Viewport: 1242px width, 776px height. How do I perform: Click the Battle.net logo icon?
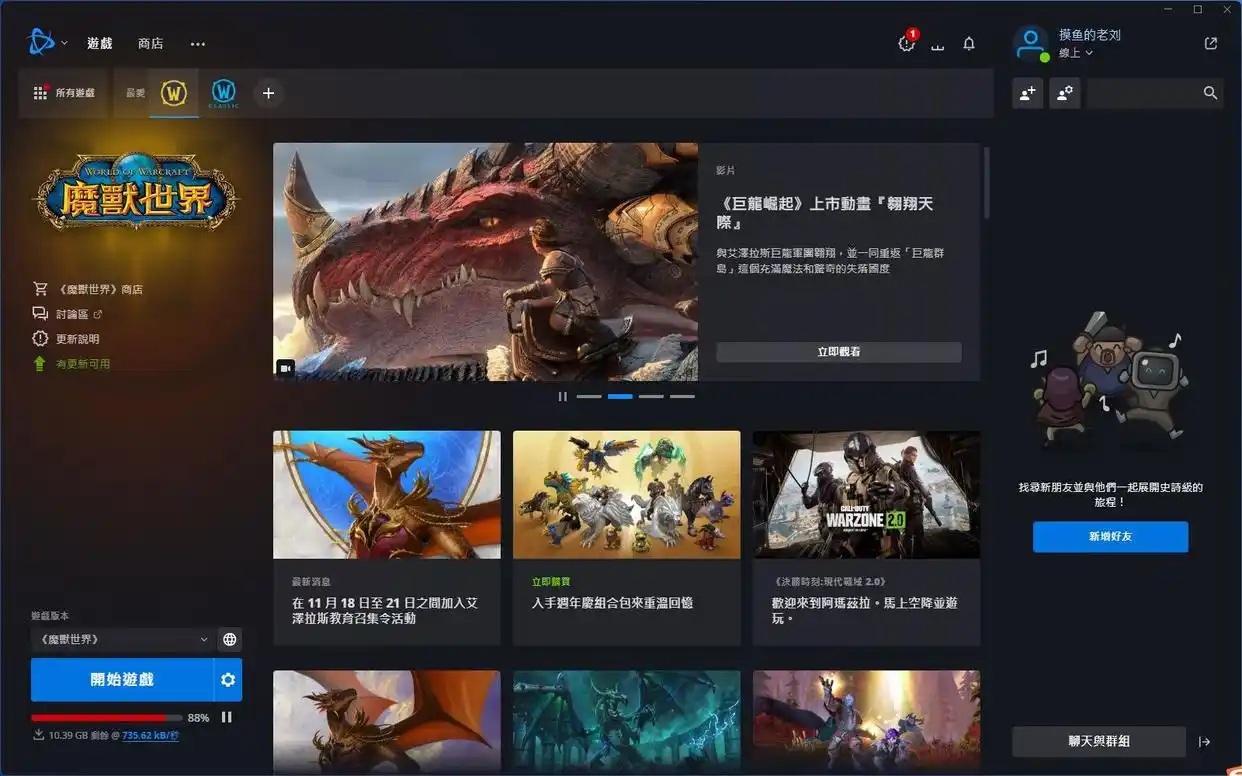coord(41,43)
